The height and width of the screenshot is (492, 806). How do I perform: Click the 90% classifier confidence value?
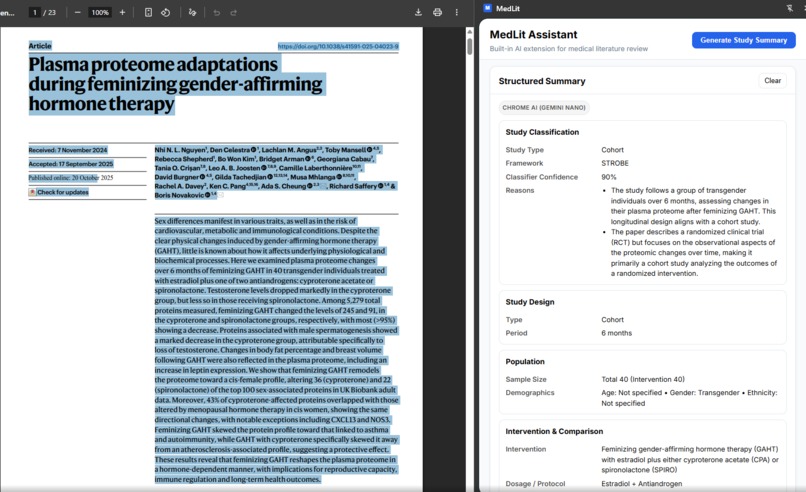pyautogui.click(x=609, y=177)
